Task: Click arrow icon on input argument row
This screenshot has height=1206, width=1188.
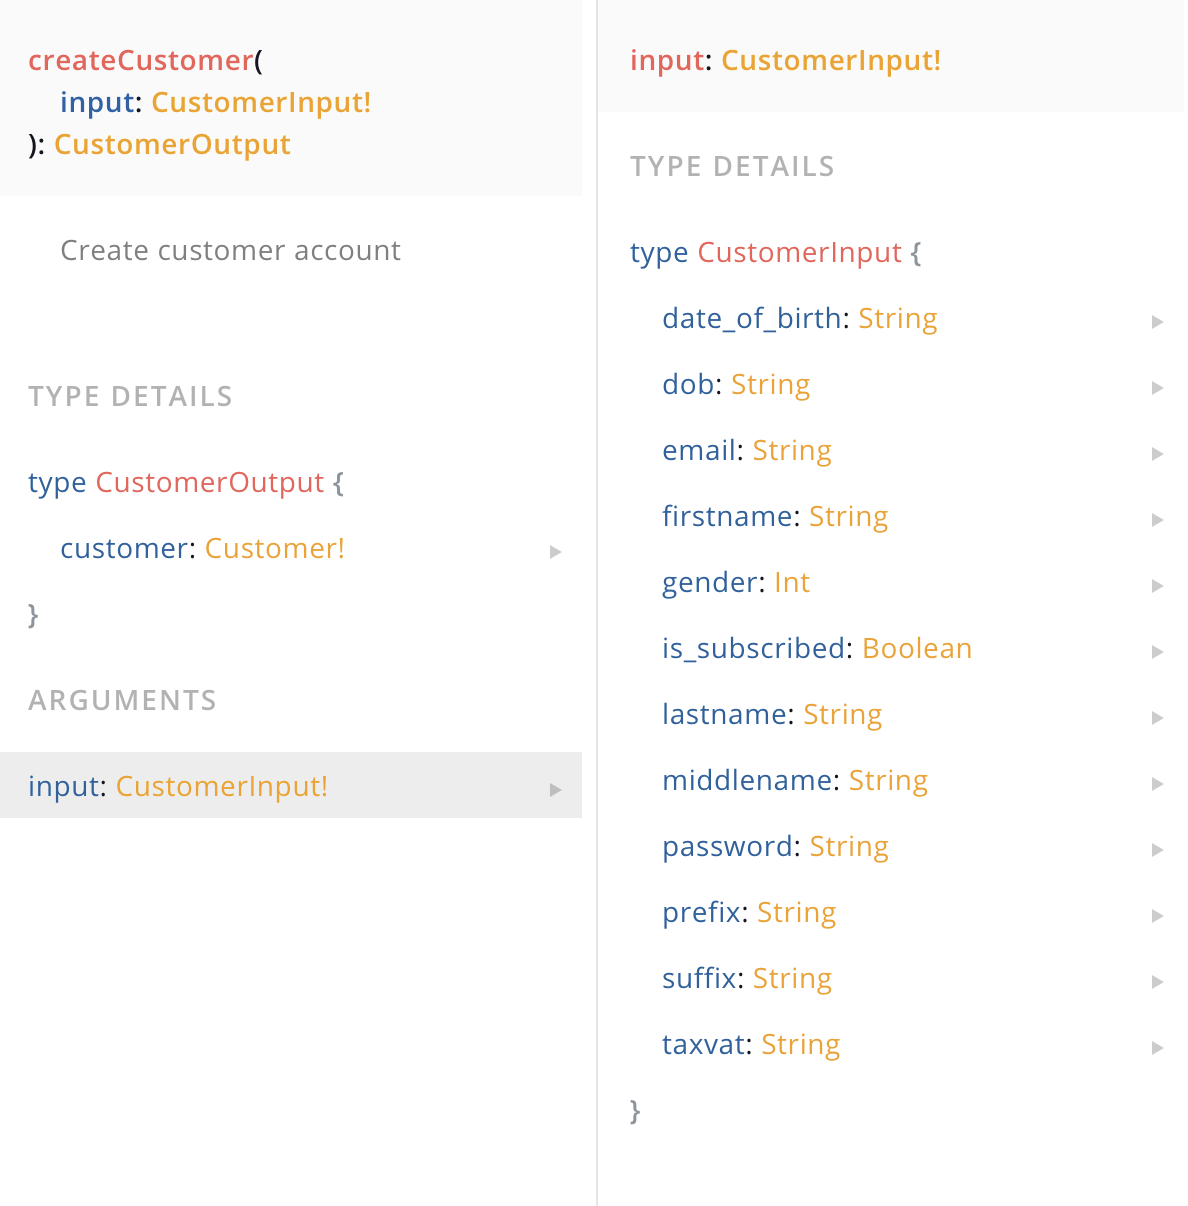Action: 555,790
